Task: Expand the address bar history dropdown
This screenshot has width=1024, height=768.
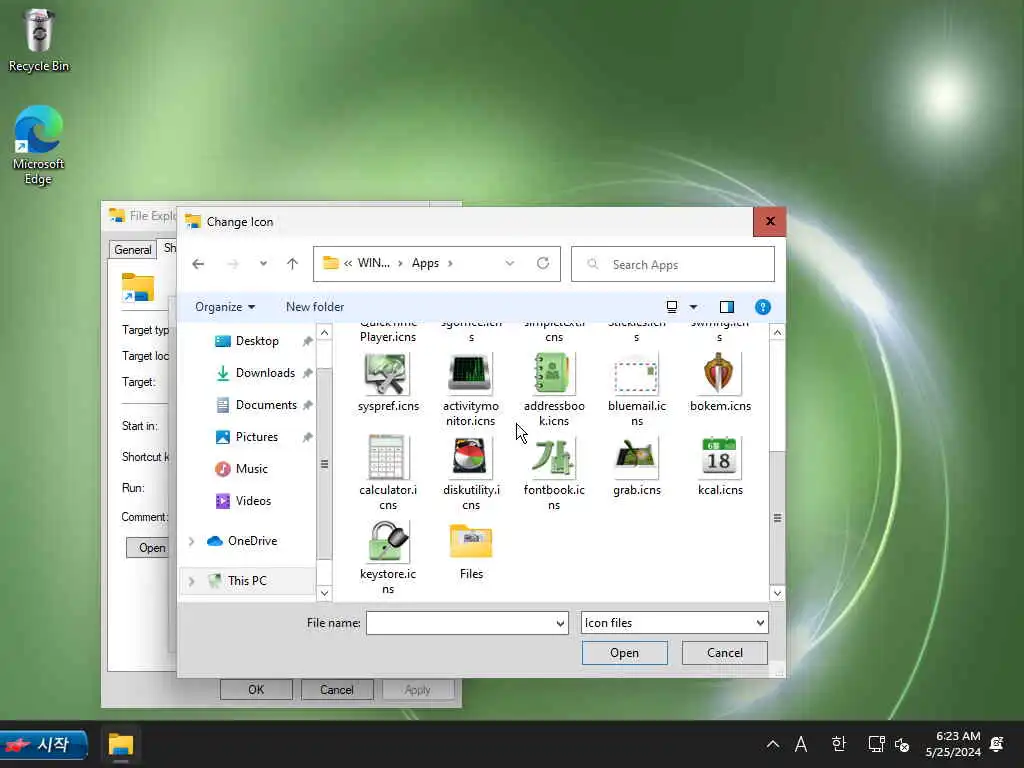Action: coord(509,263)
